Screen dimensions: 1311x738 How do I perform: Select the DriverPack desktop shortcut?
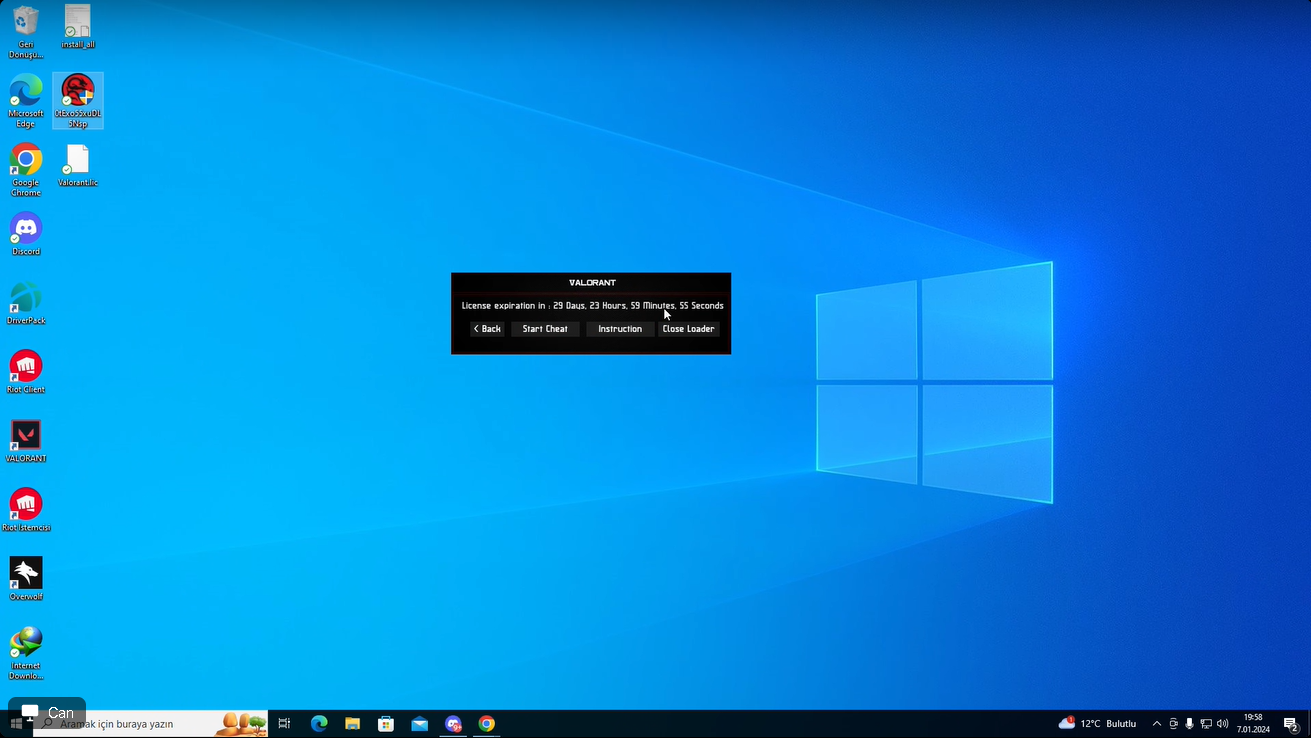[26, 303]
